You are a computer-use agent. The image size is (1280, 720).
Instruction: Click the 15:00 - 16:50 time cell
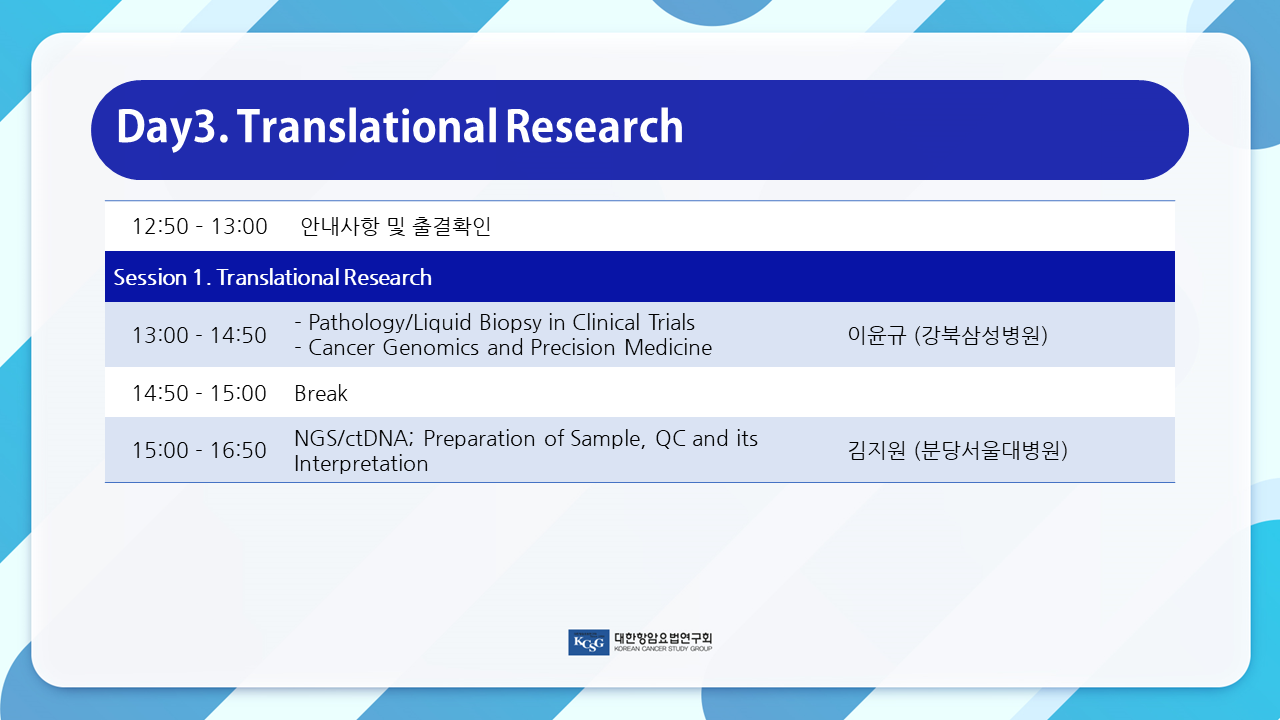coord(200,450)
